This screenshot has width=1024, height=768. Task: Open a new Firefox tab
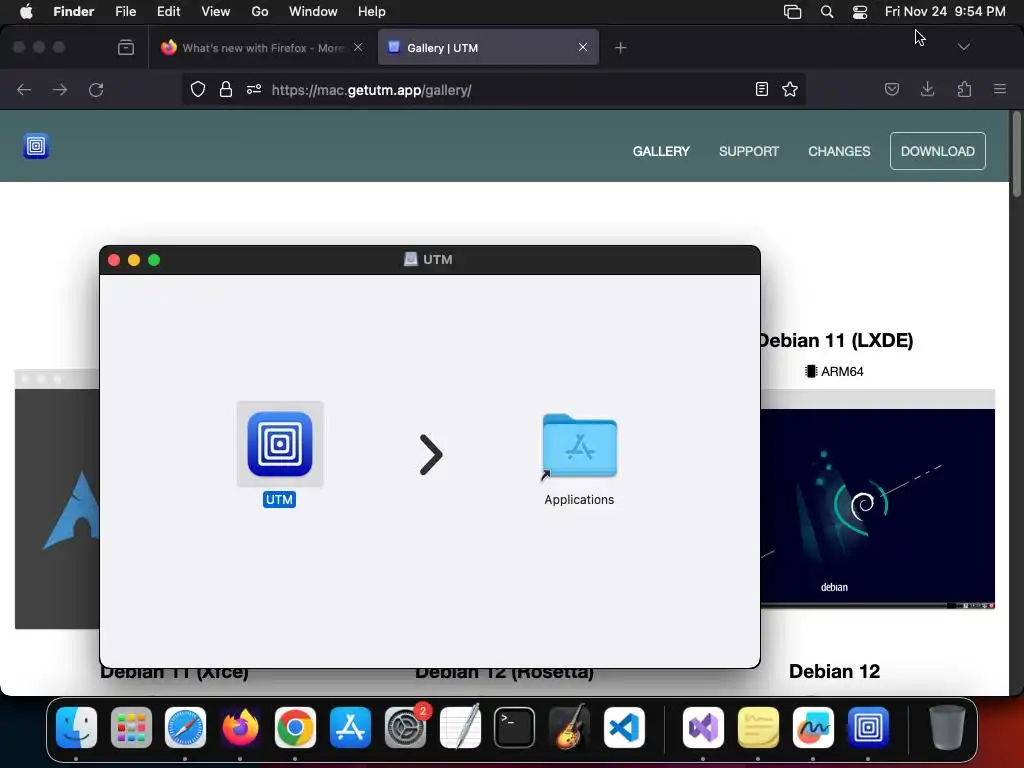point(620,48)
